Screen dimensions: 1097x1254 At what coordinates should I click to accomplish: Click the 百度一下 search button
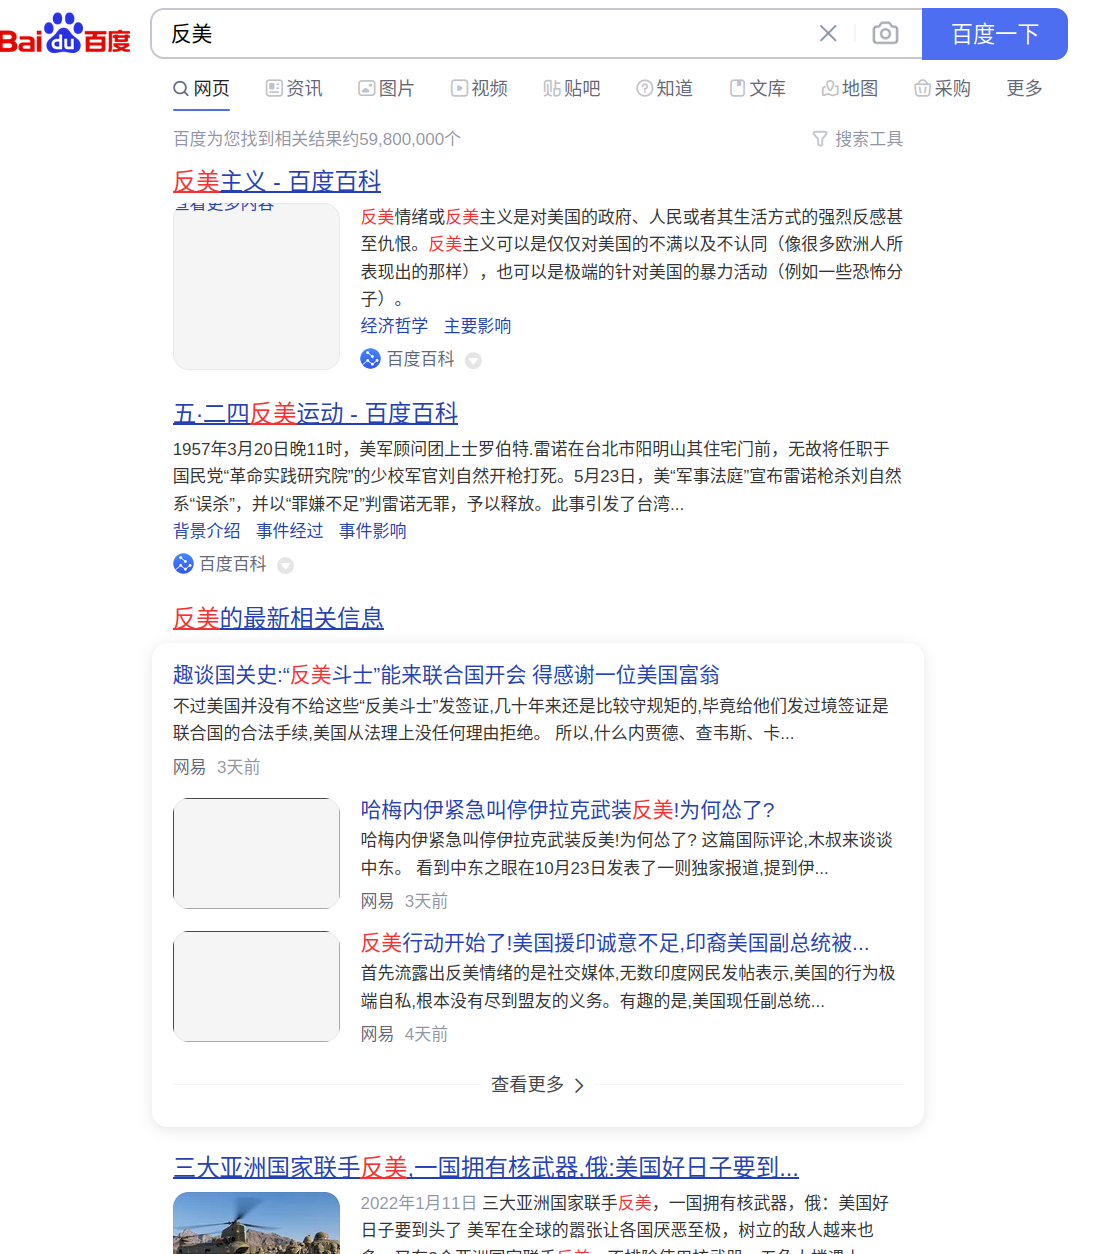(995, 34)
